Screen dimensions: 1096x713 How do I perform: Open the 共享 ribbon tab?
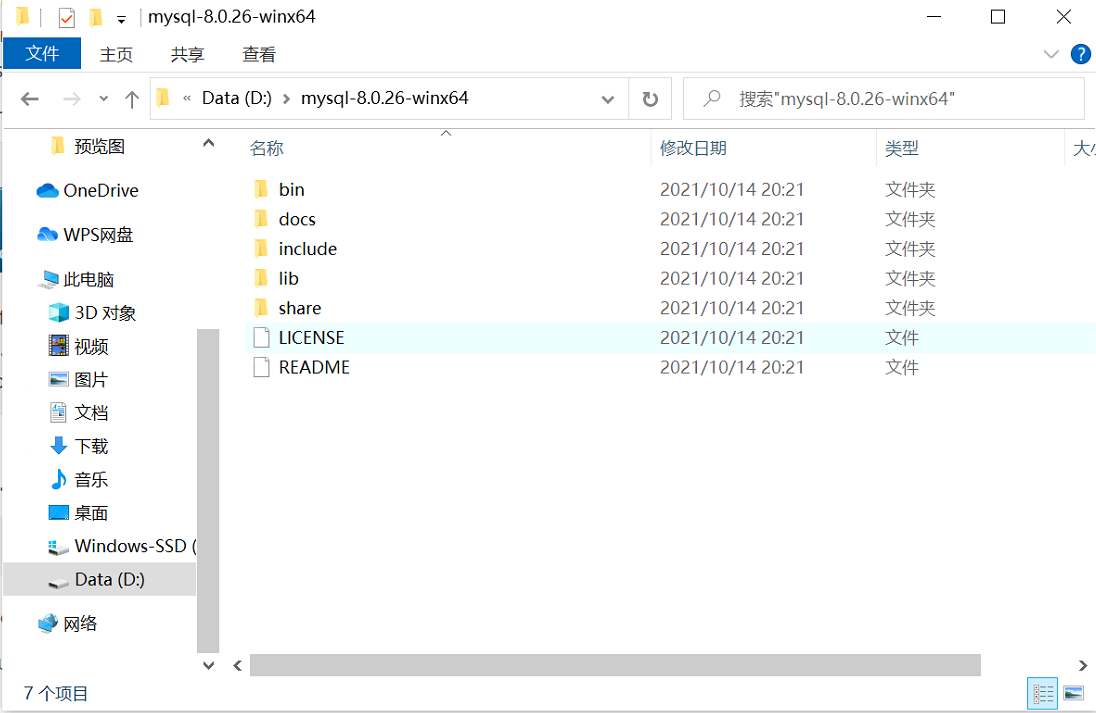click(x=187, y=54)
